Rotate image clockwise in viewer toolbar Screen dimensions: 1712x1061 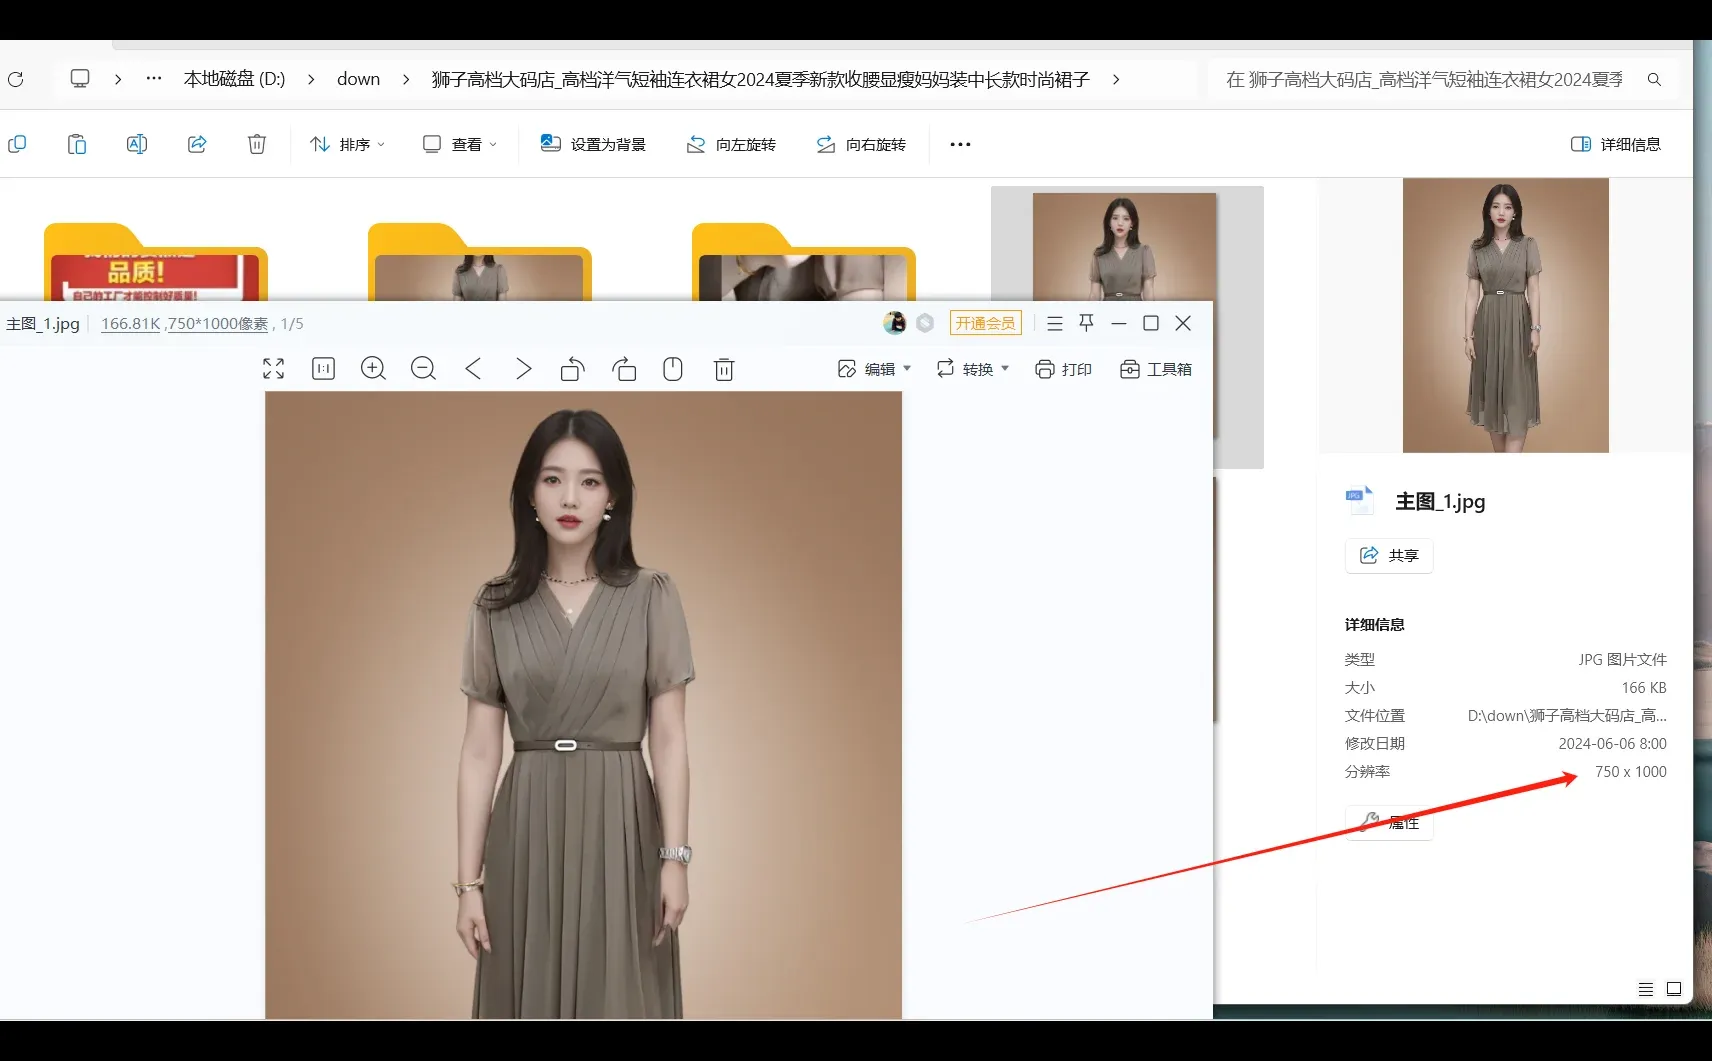[624, 369]
